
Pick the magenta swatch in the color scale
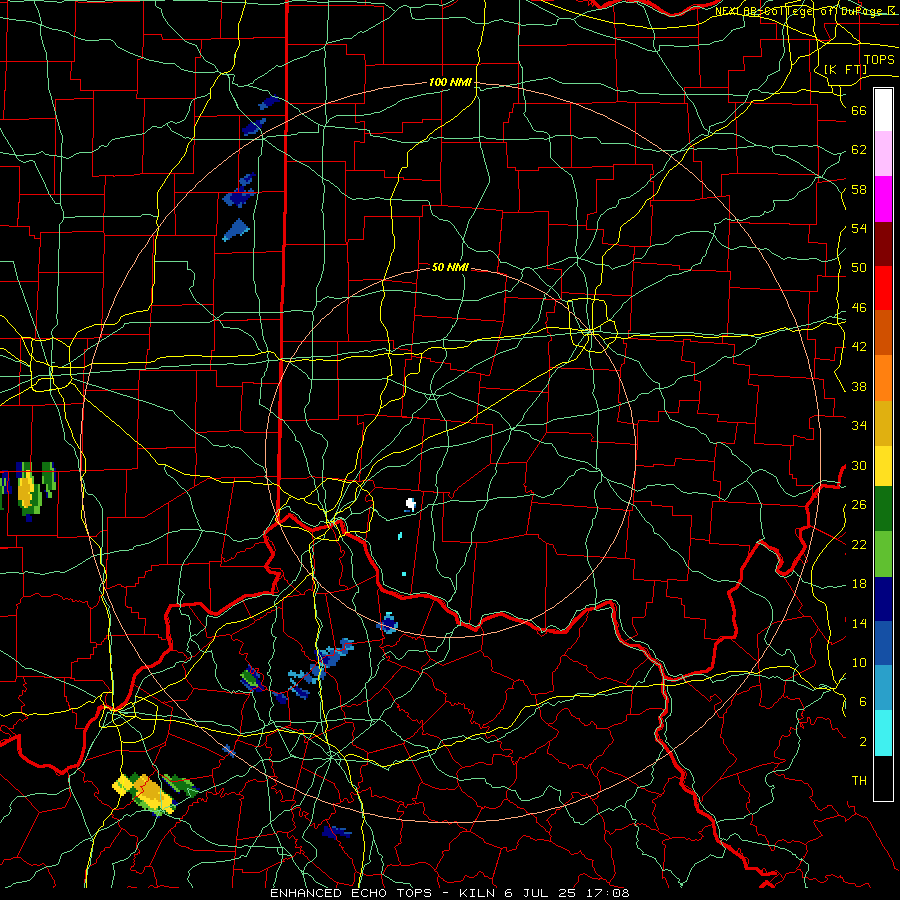[883, 199]
